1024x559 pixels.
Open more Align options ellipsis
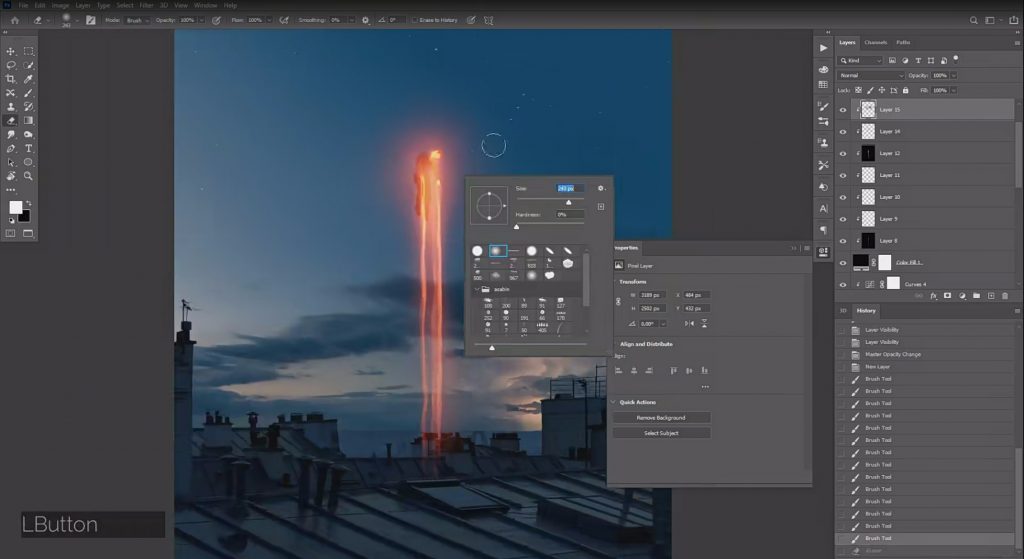point(705,387)
